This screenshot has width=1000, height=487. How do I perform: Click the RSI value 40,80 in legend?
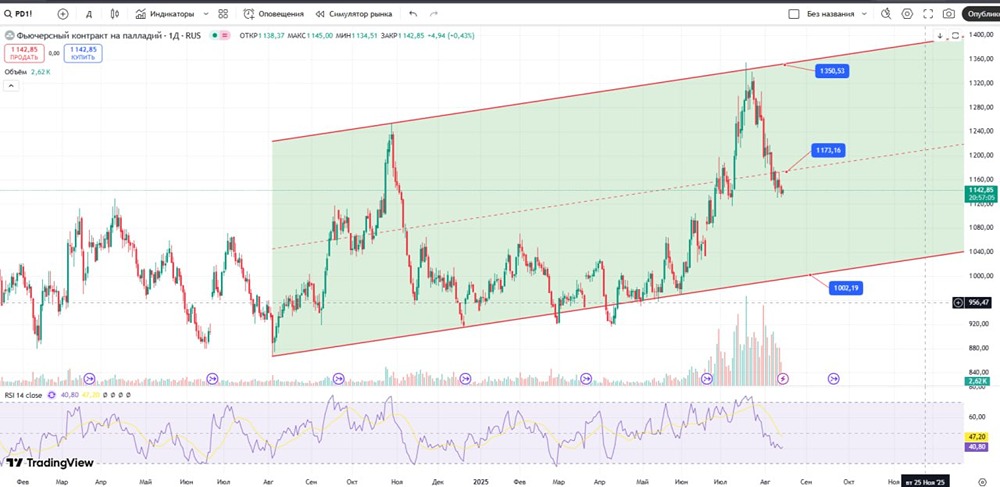(x=70, y=395)
